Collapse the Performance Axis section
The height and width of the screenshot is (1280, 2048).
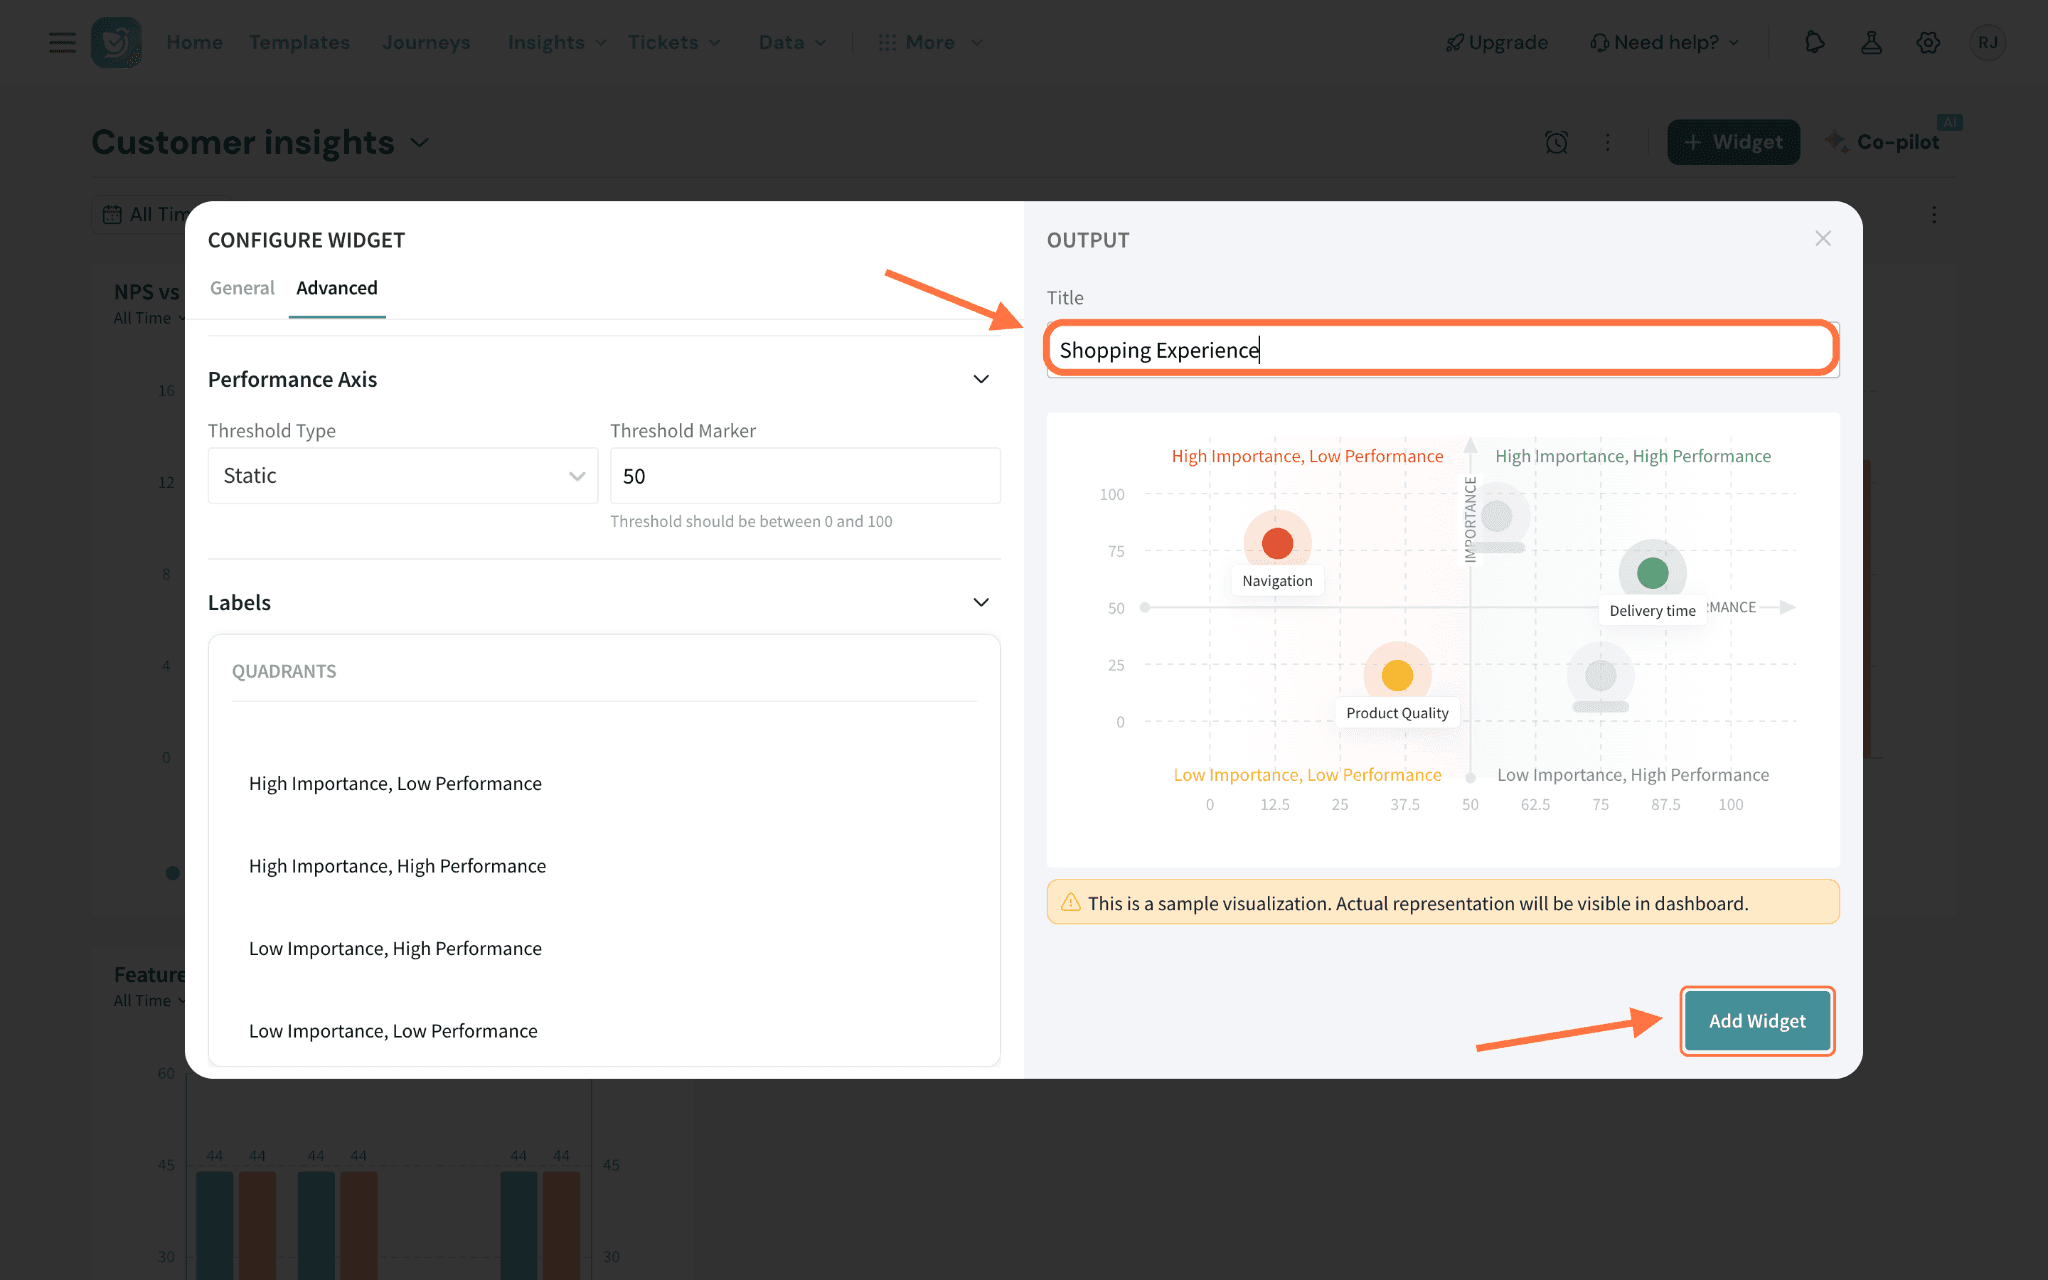(981, 379)
